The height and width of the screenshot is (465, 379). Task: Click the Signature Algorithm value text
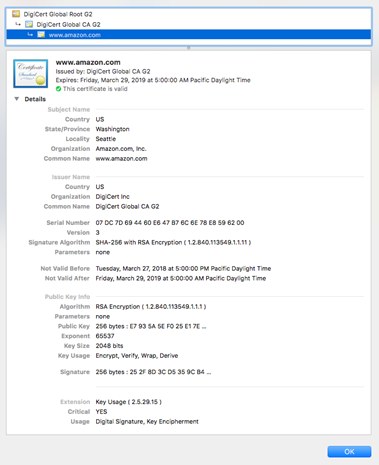click(x=173, y=242)
